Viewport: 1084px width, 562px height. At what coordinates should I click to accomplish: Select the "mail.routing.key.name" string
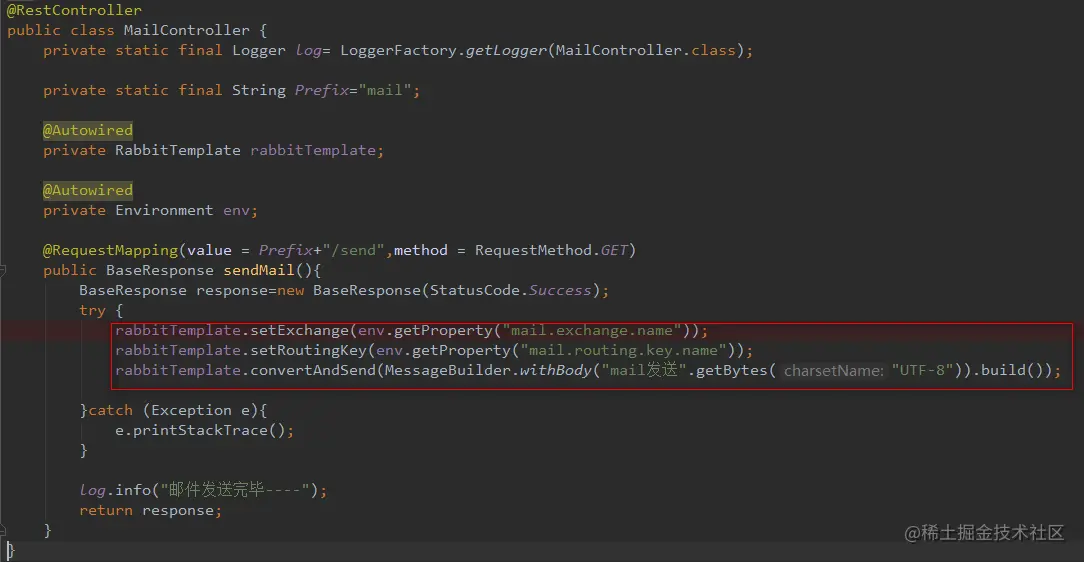[x=624, y=350]
